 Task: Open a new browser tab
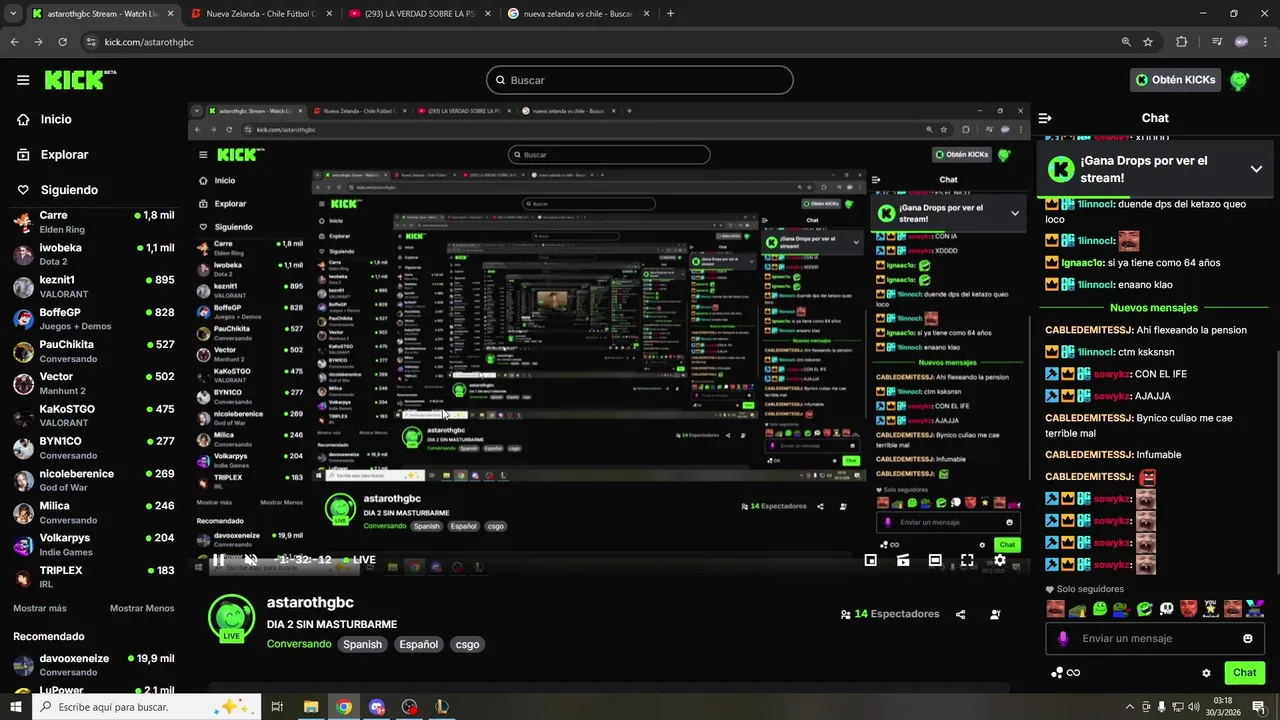670,14
